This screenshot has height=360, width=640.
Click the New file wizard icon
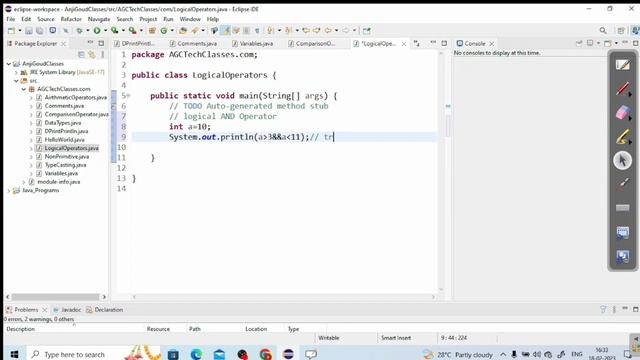11,31
